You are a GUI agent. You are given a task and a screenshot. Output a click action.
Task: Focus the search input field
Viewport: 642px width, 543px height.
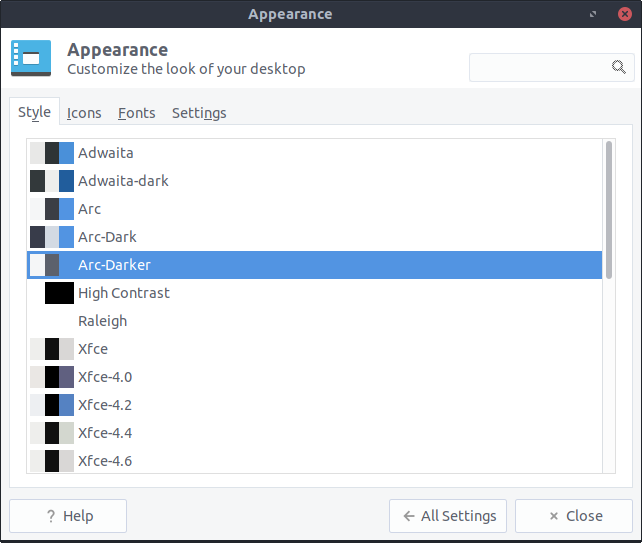point(540,67)
